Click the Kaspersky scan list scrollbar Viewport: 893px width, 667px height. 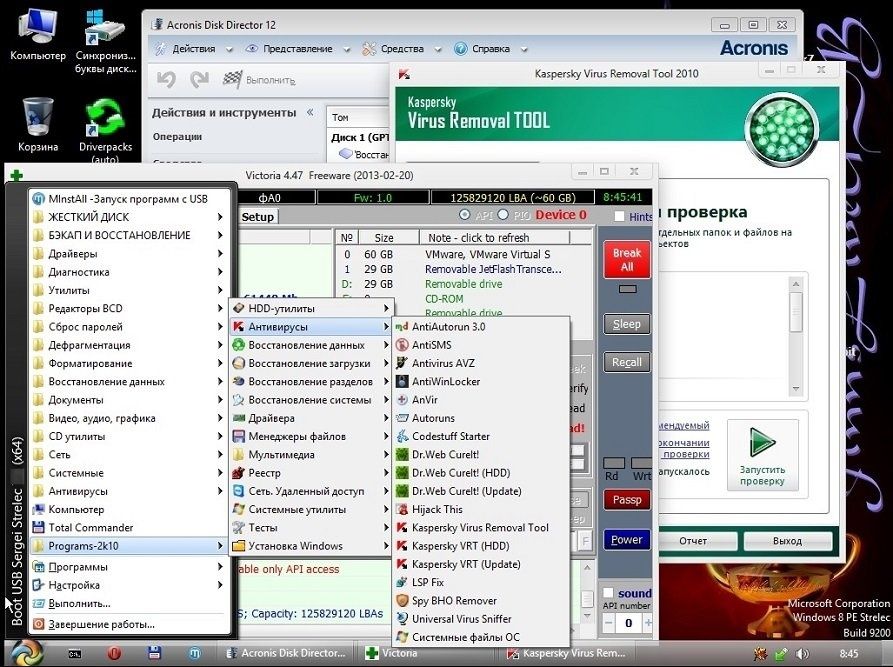796,336
